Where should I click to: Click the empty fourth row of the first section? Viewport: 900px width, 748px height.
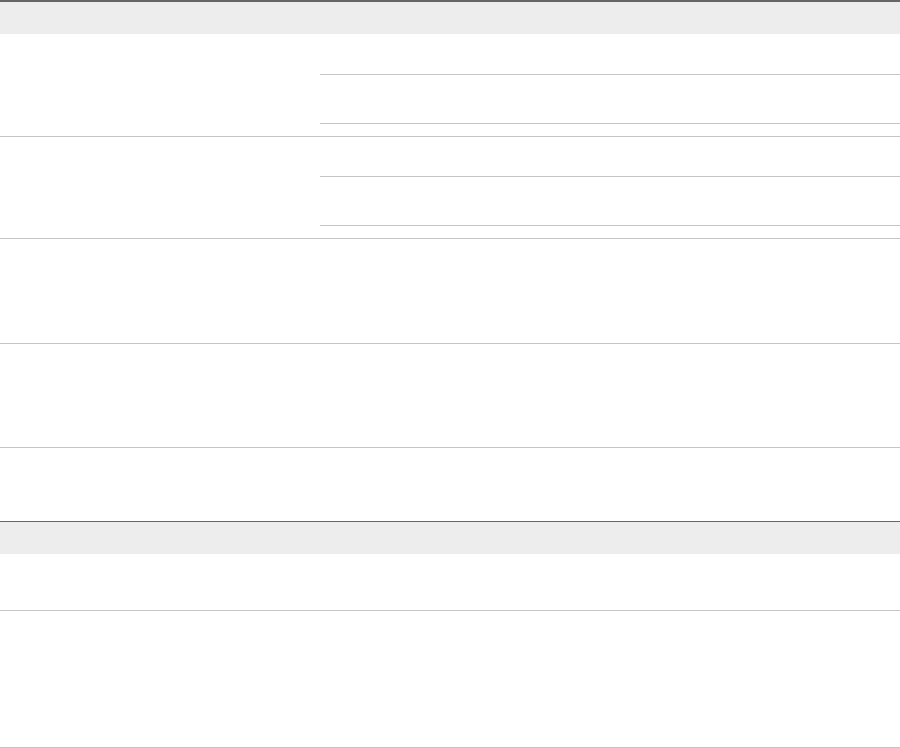[x=450, y=396]
